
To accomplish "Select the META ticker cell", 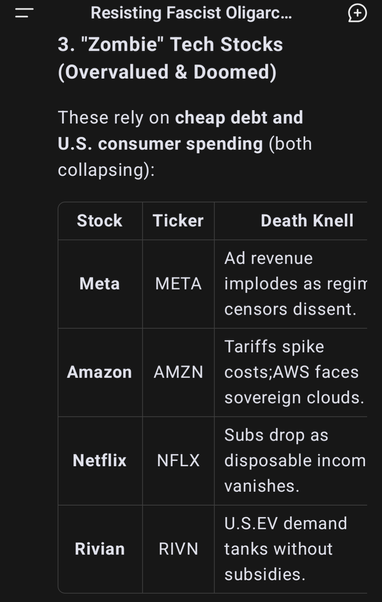I will pyautogui.click(x=178, y=284).
